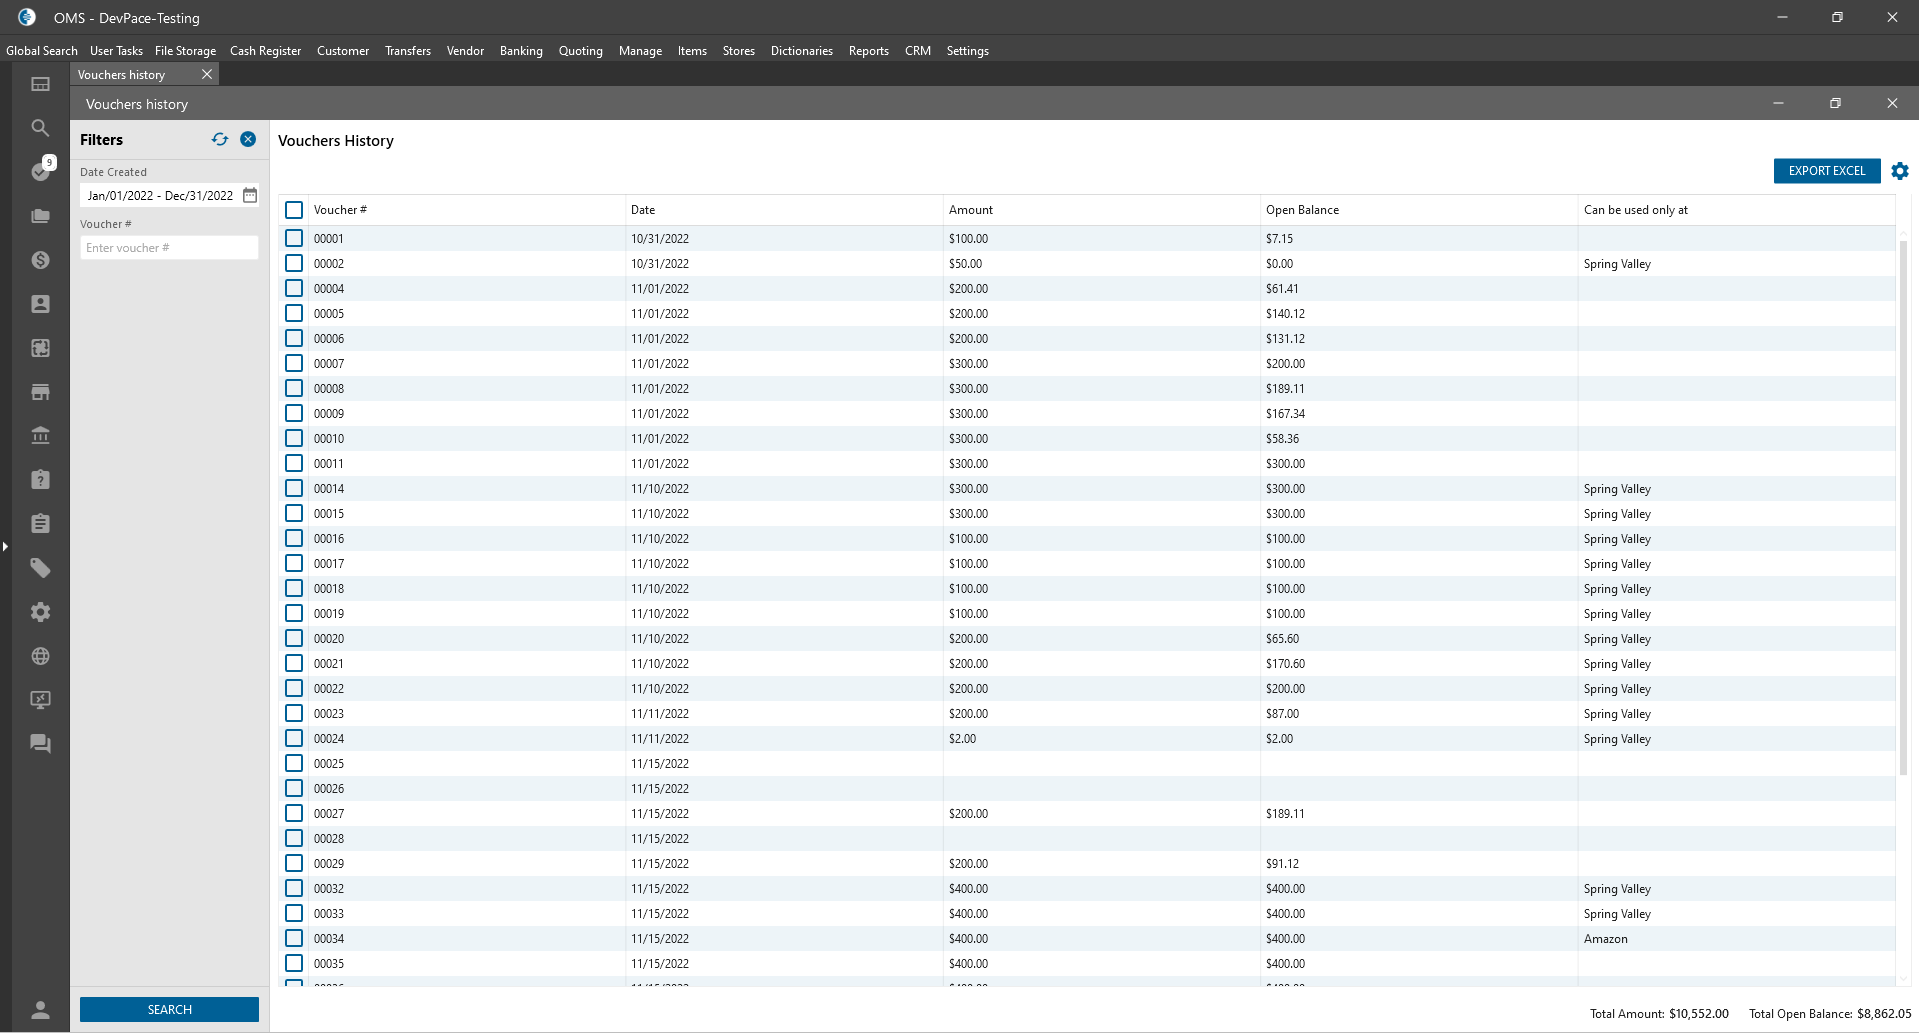Open the CRM menu
Screen dimensions: 1919x1033
(x=918, y=50)
